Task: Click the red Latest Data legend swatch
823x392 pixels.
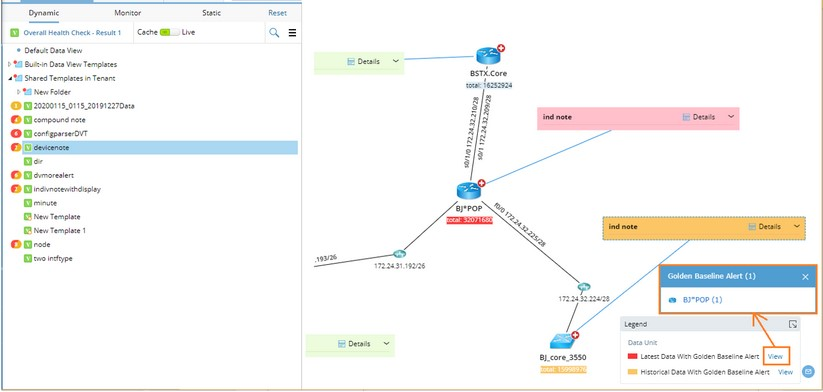Action: 632,357
